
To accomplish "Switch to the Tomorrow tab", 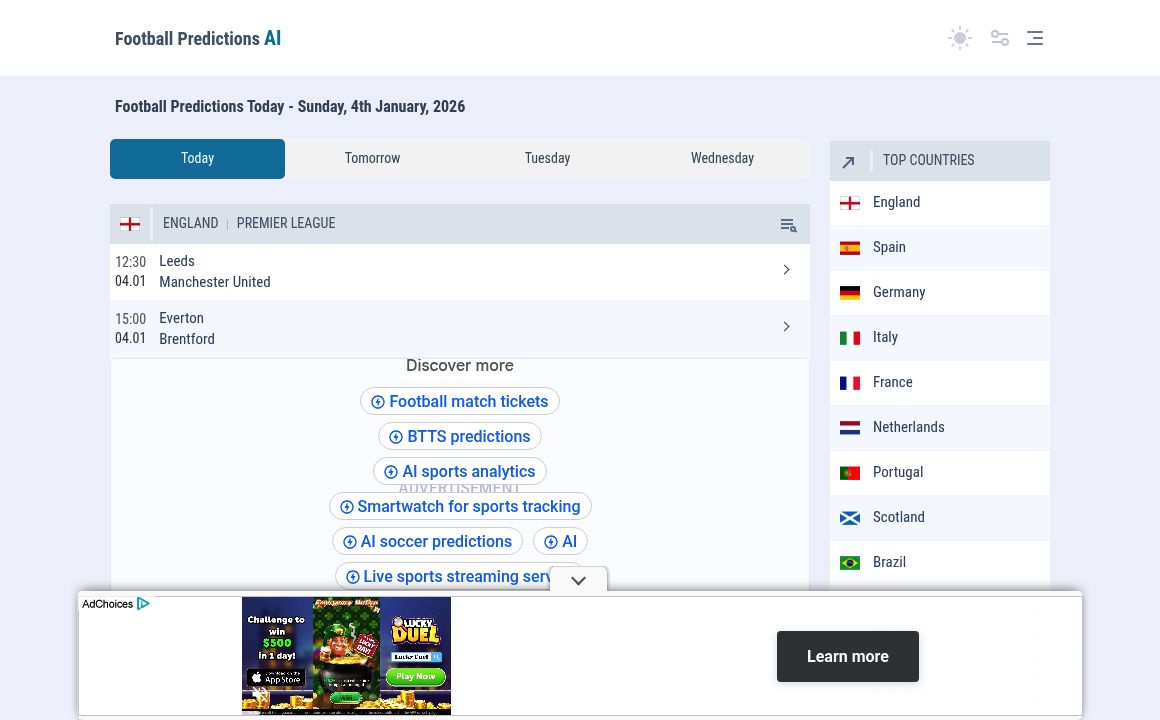I will click(372, 159).
